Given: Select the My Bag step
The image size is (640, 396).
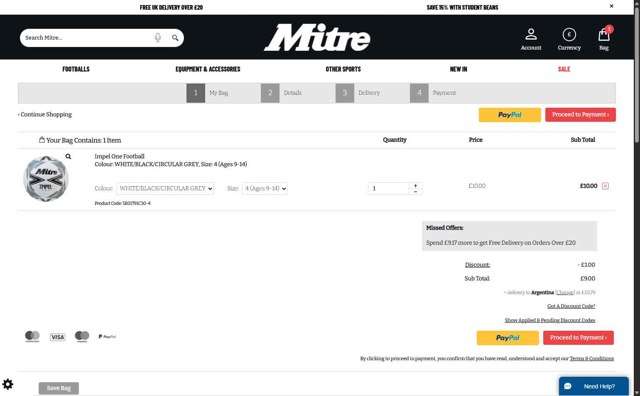Looking at the screenshot, I should pyautogui.click(x=208, y=93).
